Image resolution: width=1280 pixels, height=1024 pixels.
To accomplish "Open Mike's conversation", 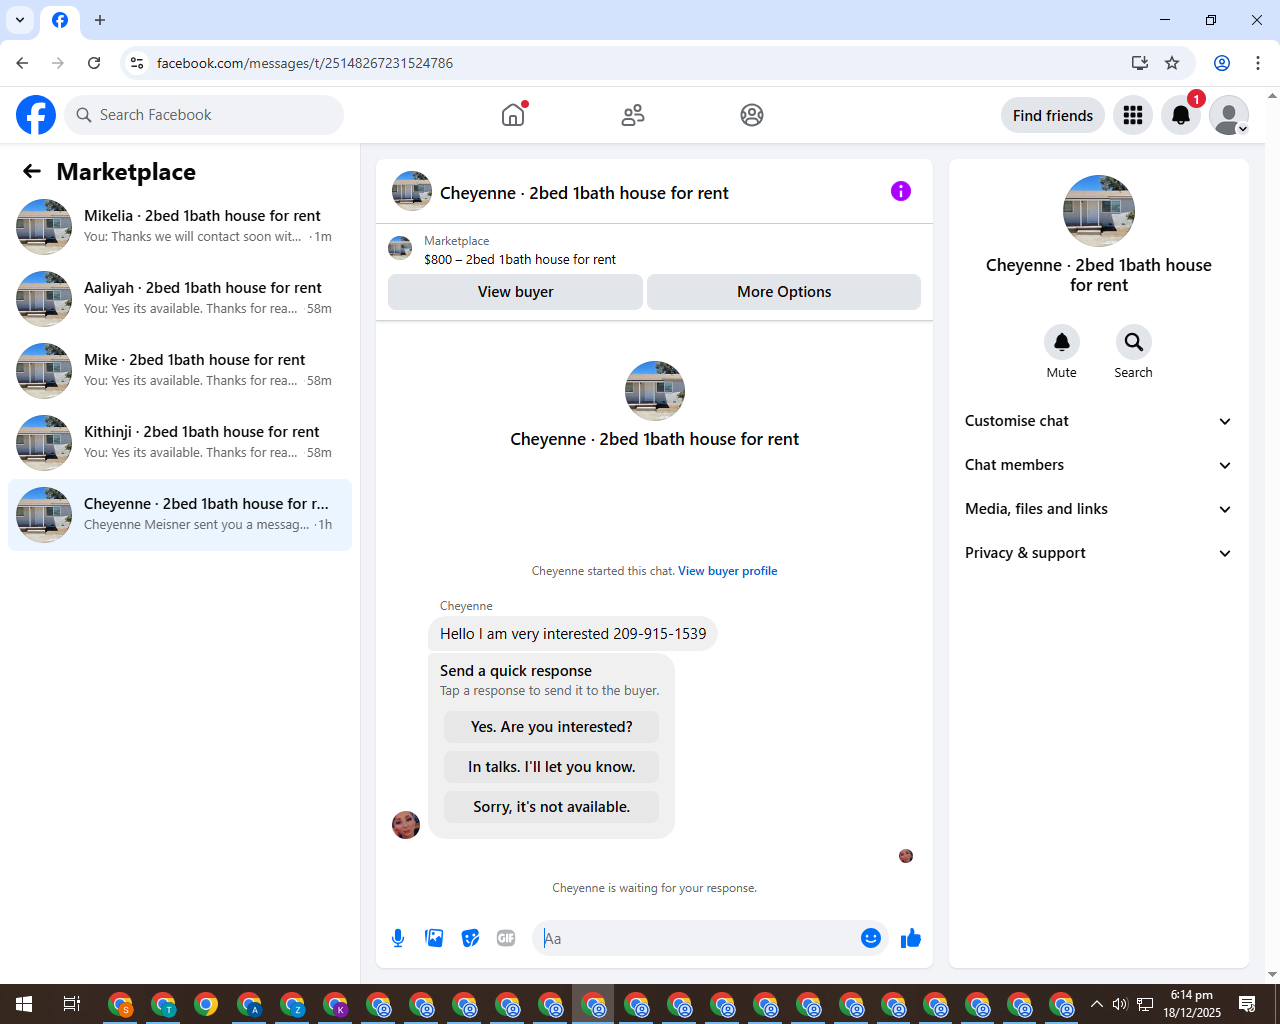I will (x=180, y=370).
